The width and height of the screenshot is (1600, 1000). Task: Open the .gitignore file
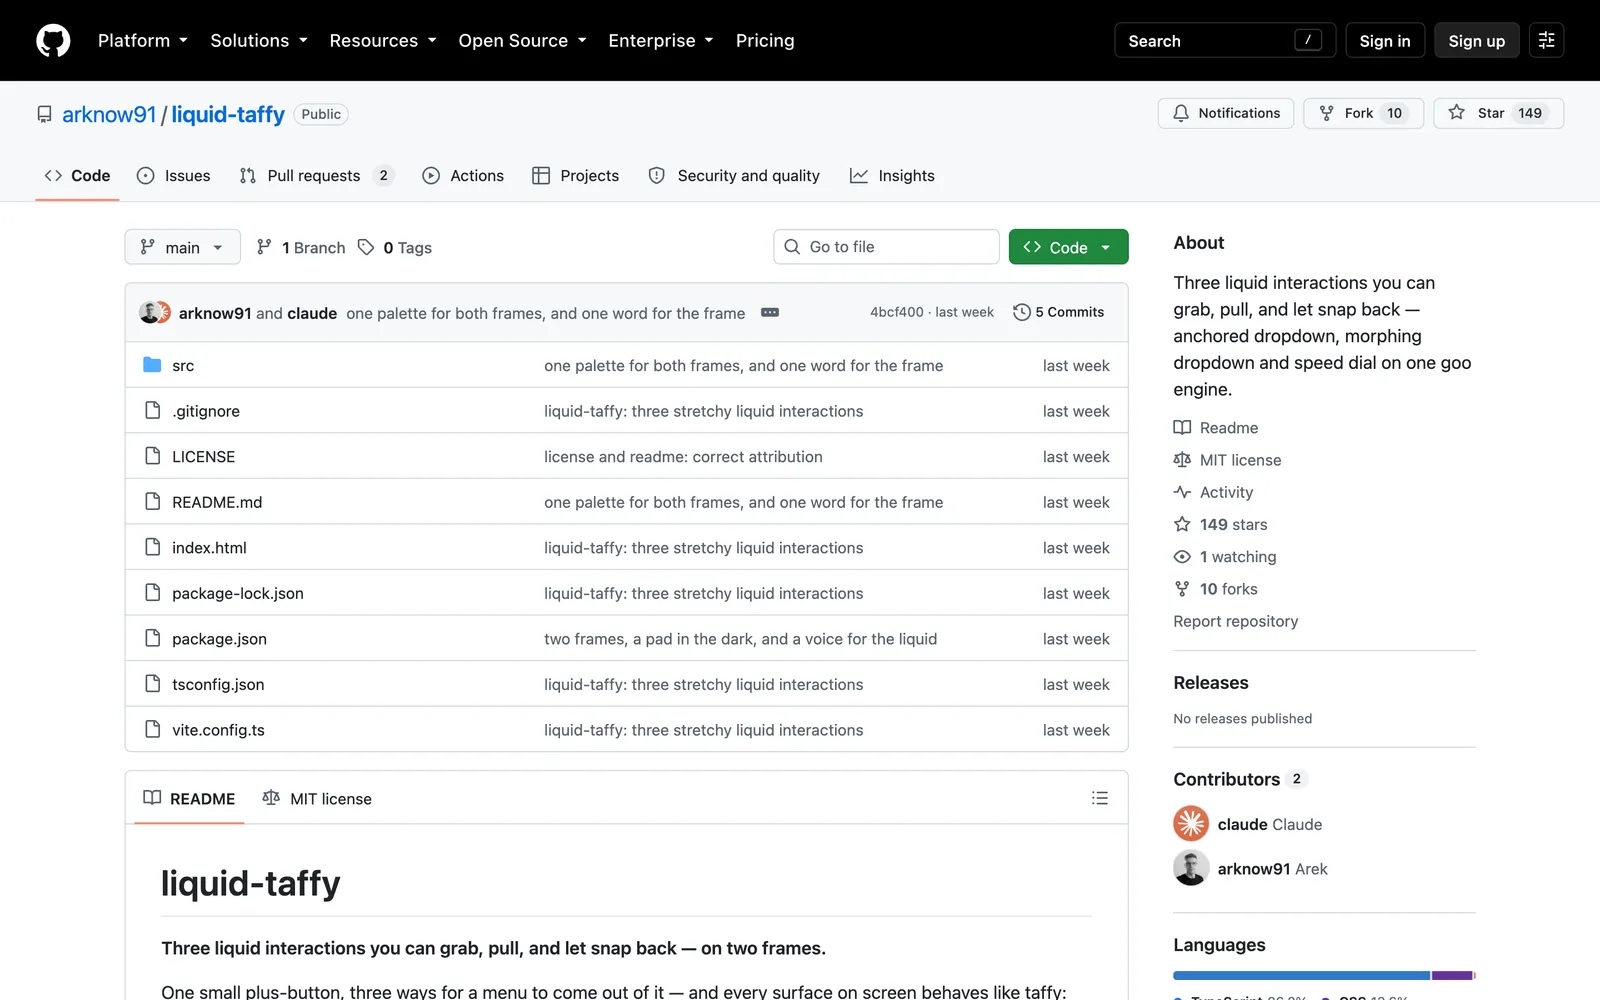click(206, 411)
